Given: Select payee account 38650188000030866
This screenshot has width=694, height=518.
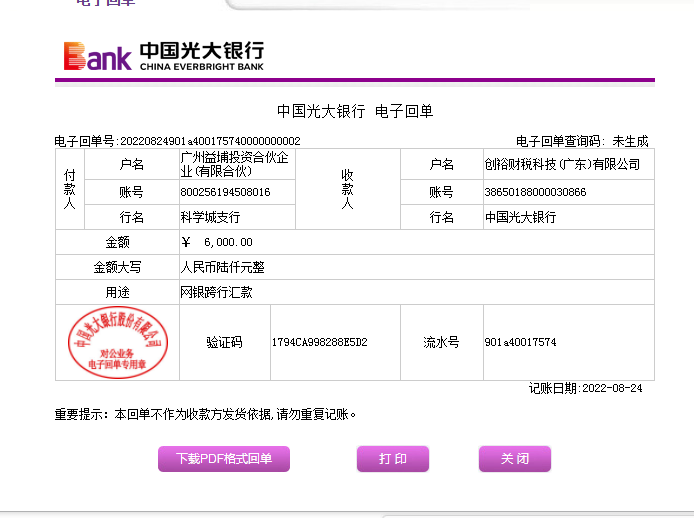Looking at the screenshot, I should 535,192.
